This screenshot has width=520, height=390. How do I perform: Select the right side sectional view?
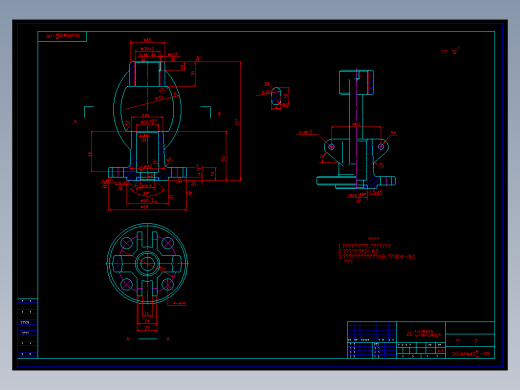point(355,130)
